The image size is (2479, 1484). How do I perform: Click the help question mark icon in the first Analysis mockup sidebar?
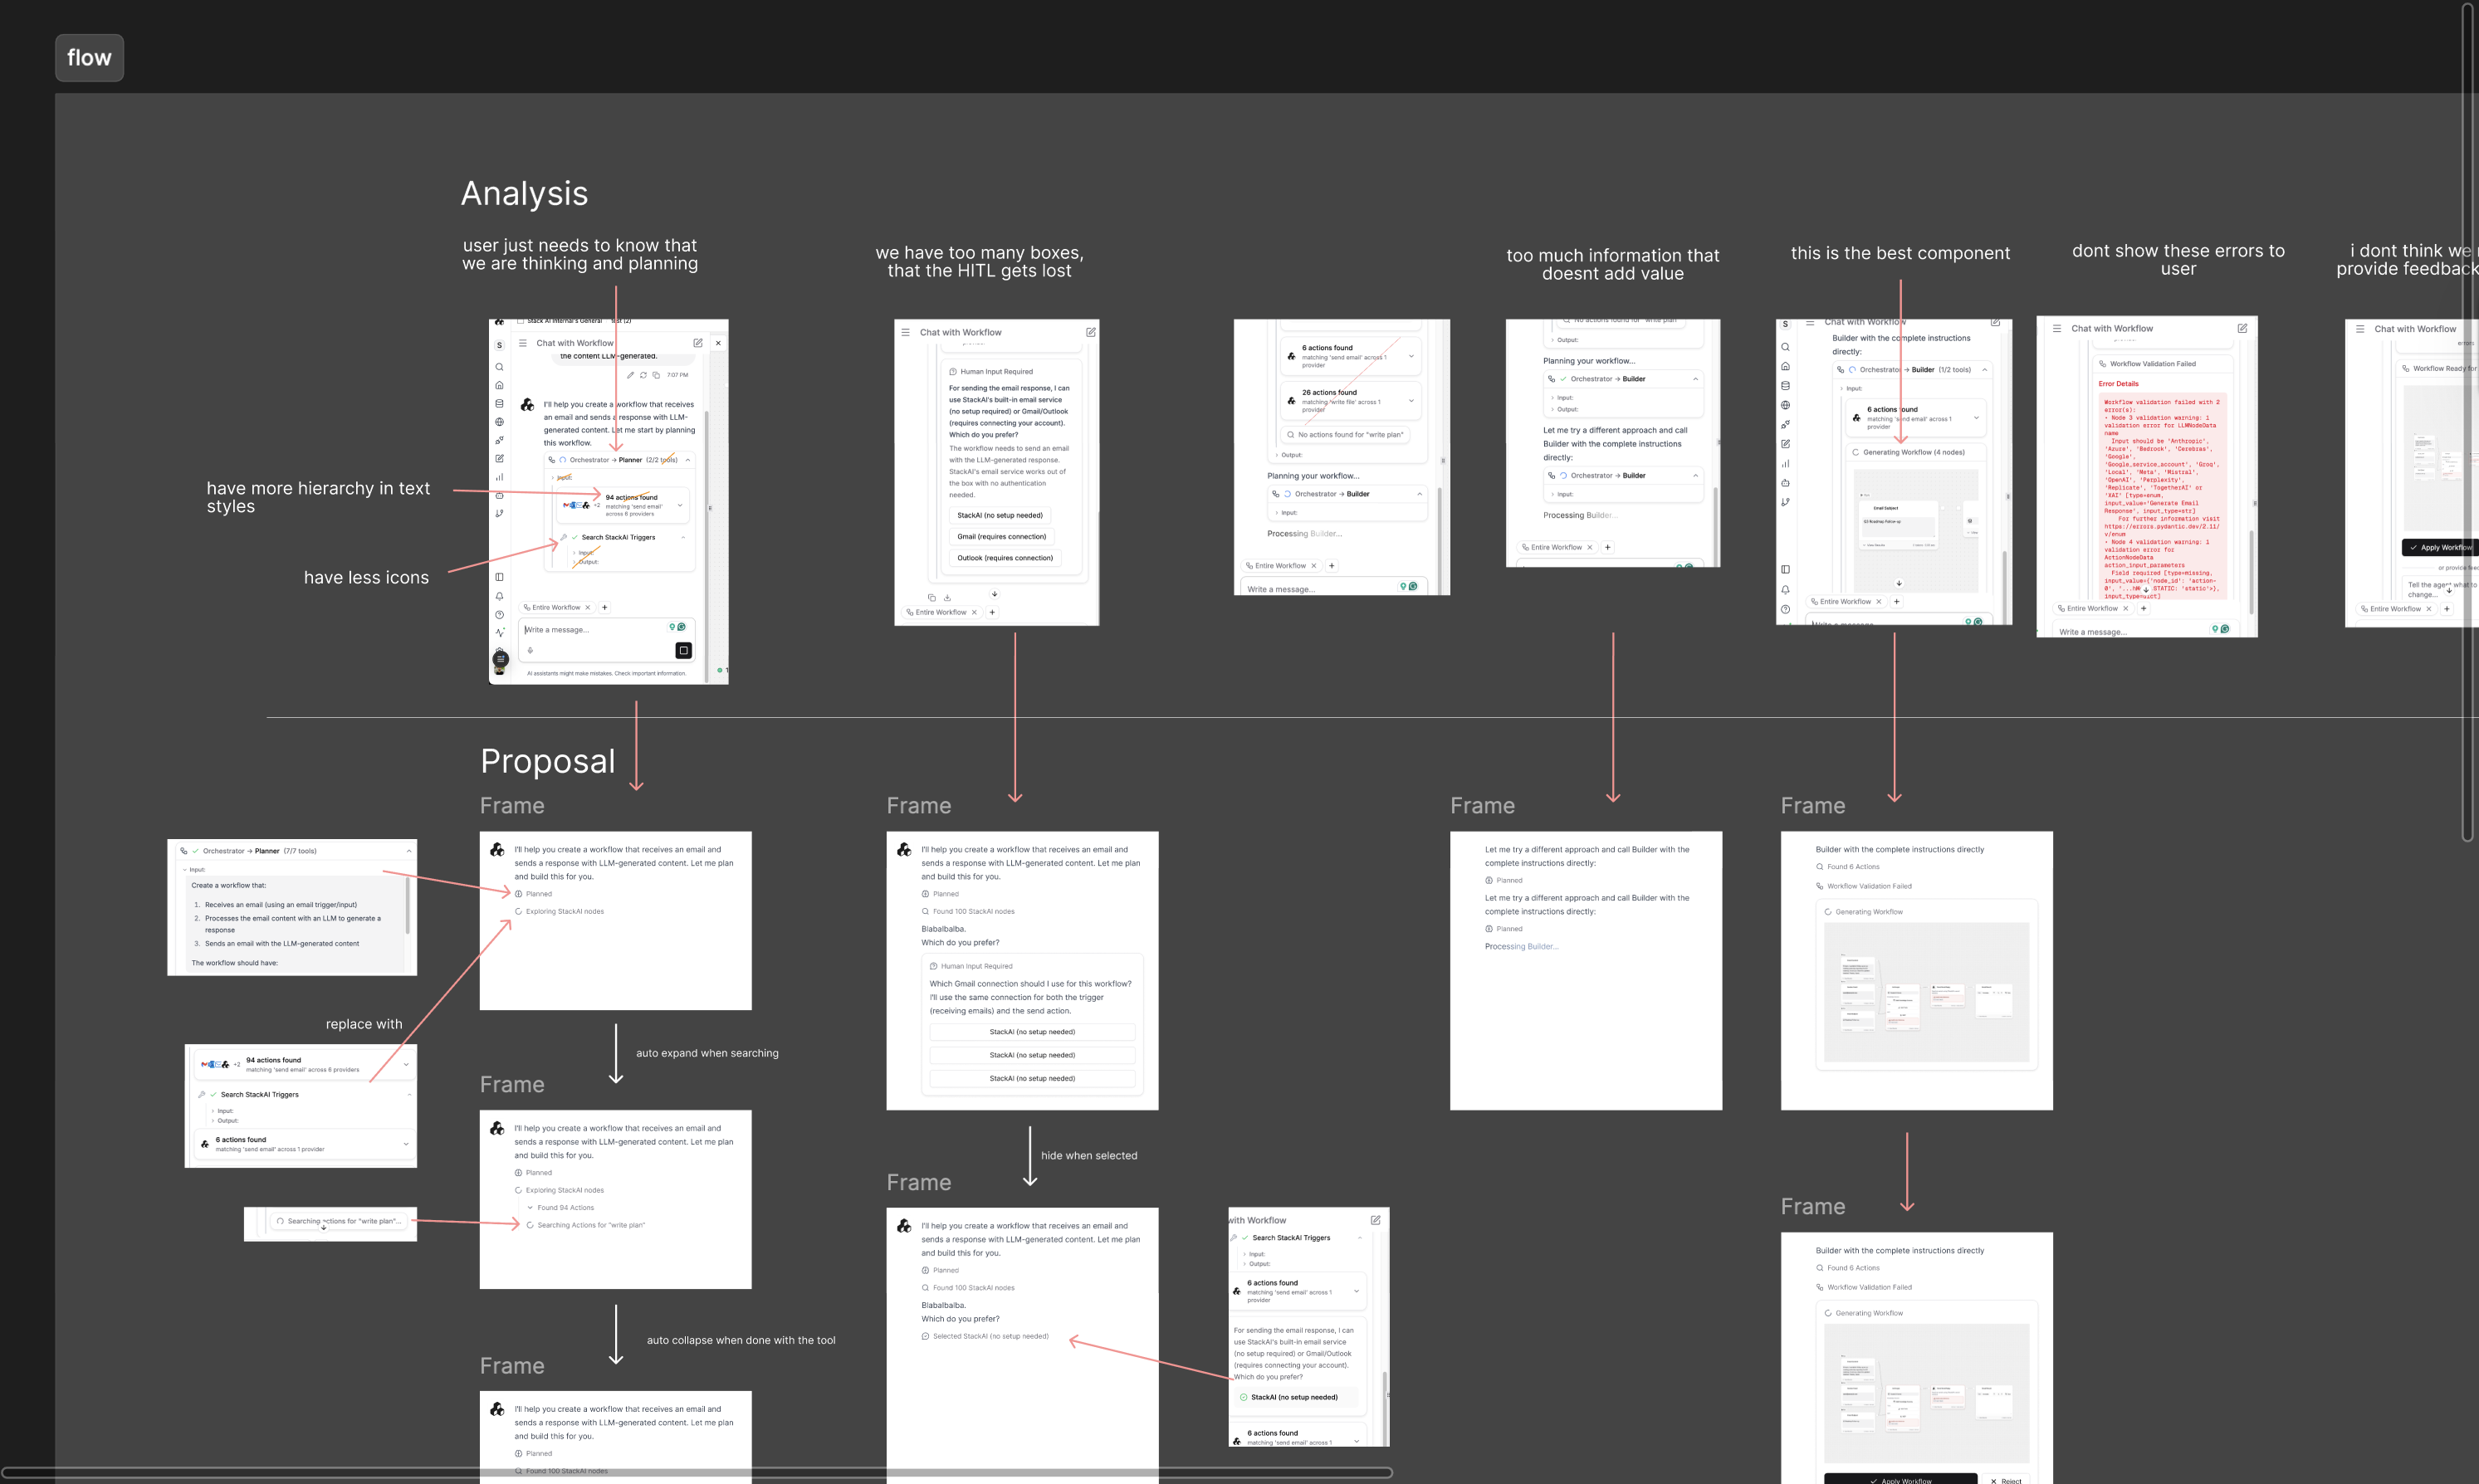pyautogui.click(x=499, y=614)
